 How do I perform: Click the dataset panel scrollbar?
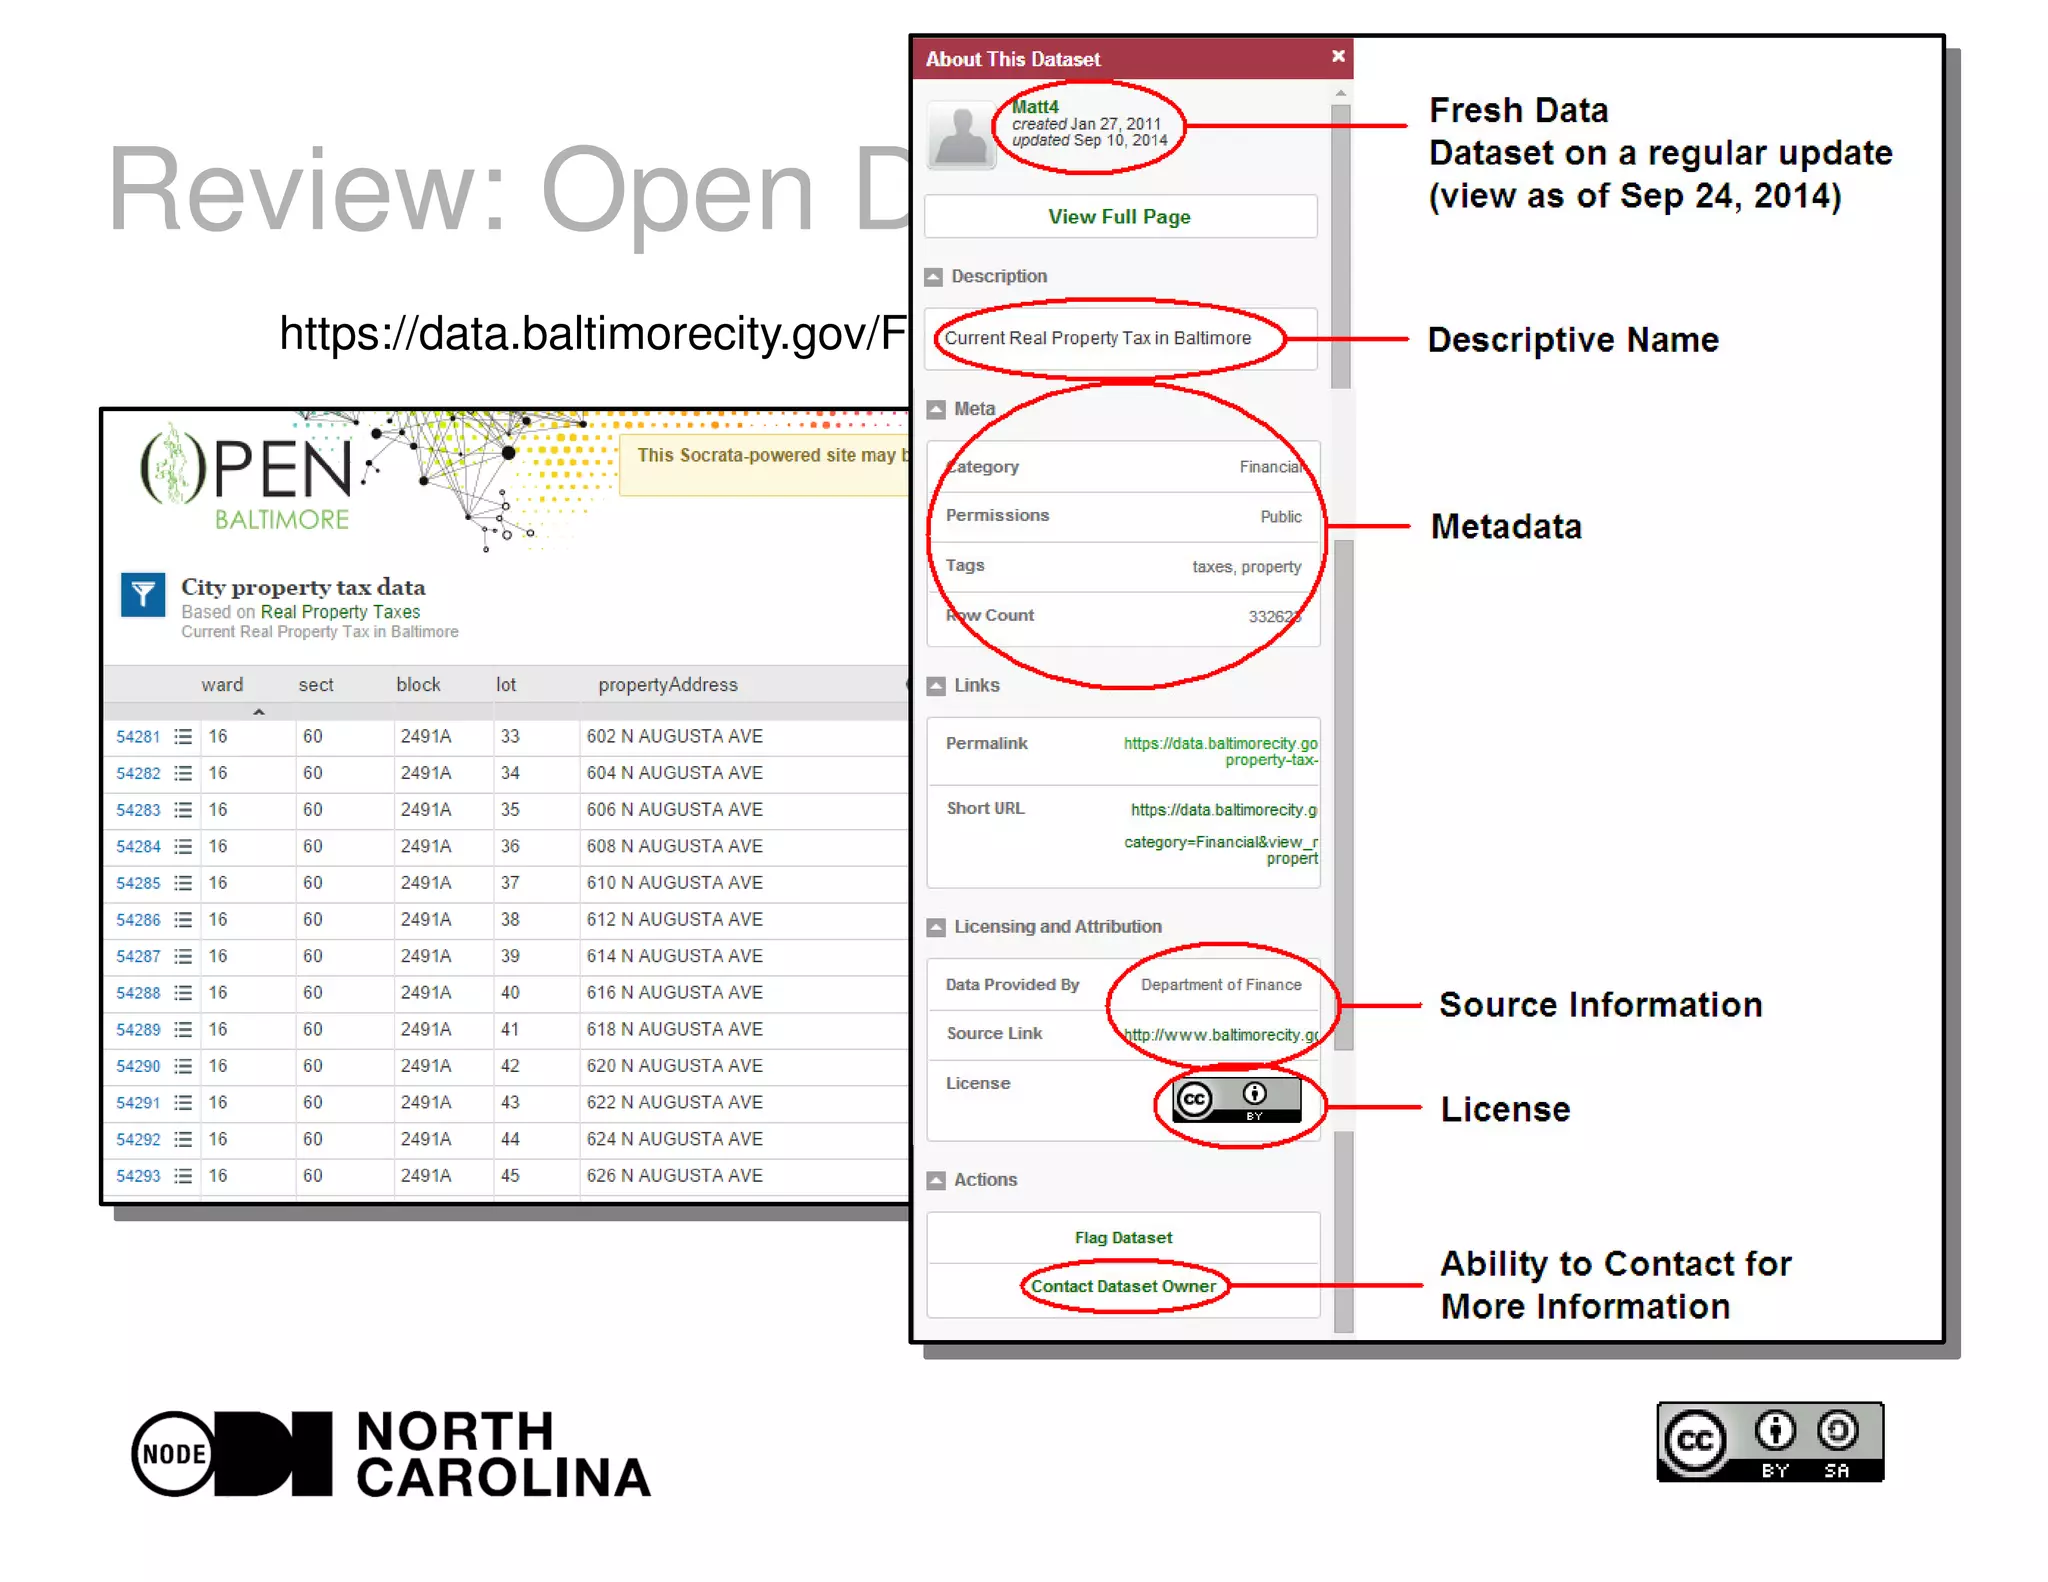click(x=1341, y=245)
